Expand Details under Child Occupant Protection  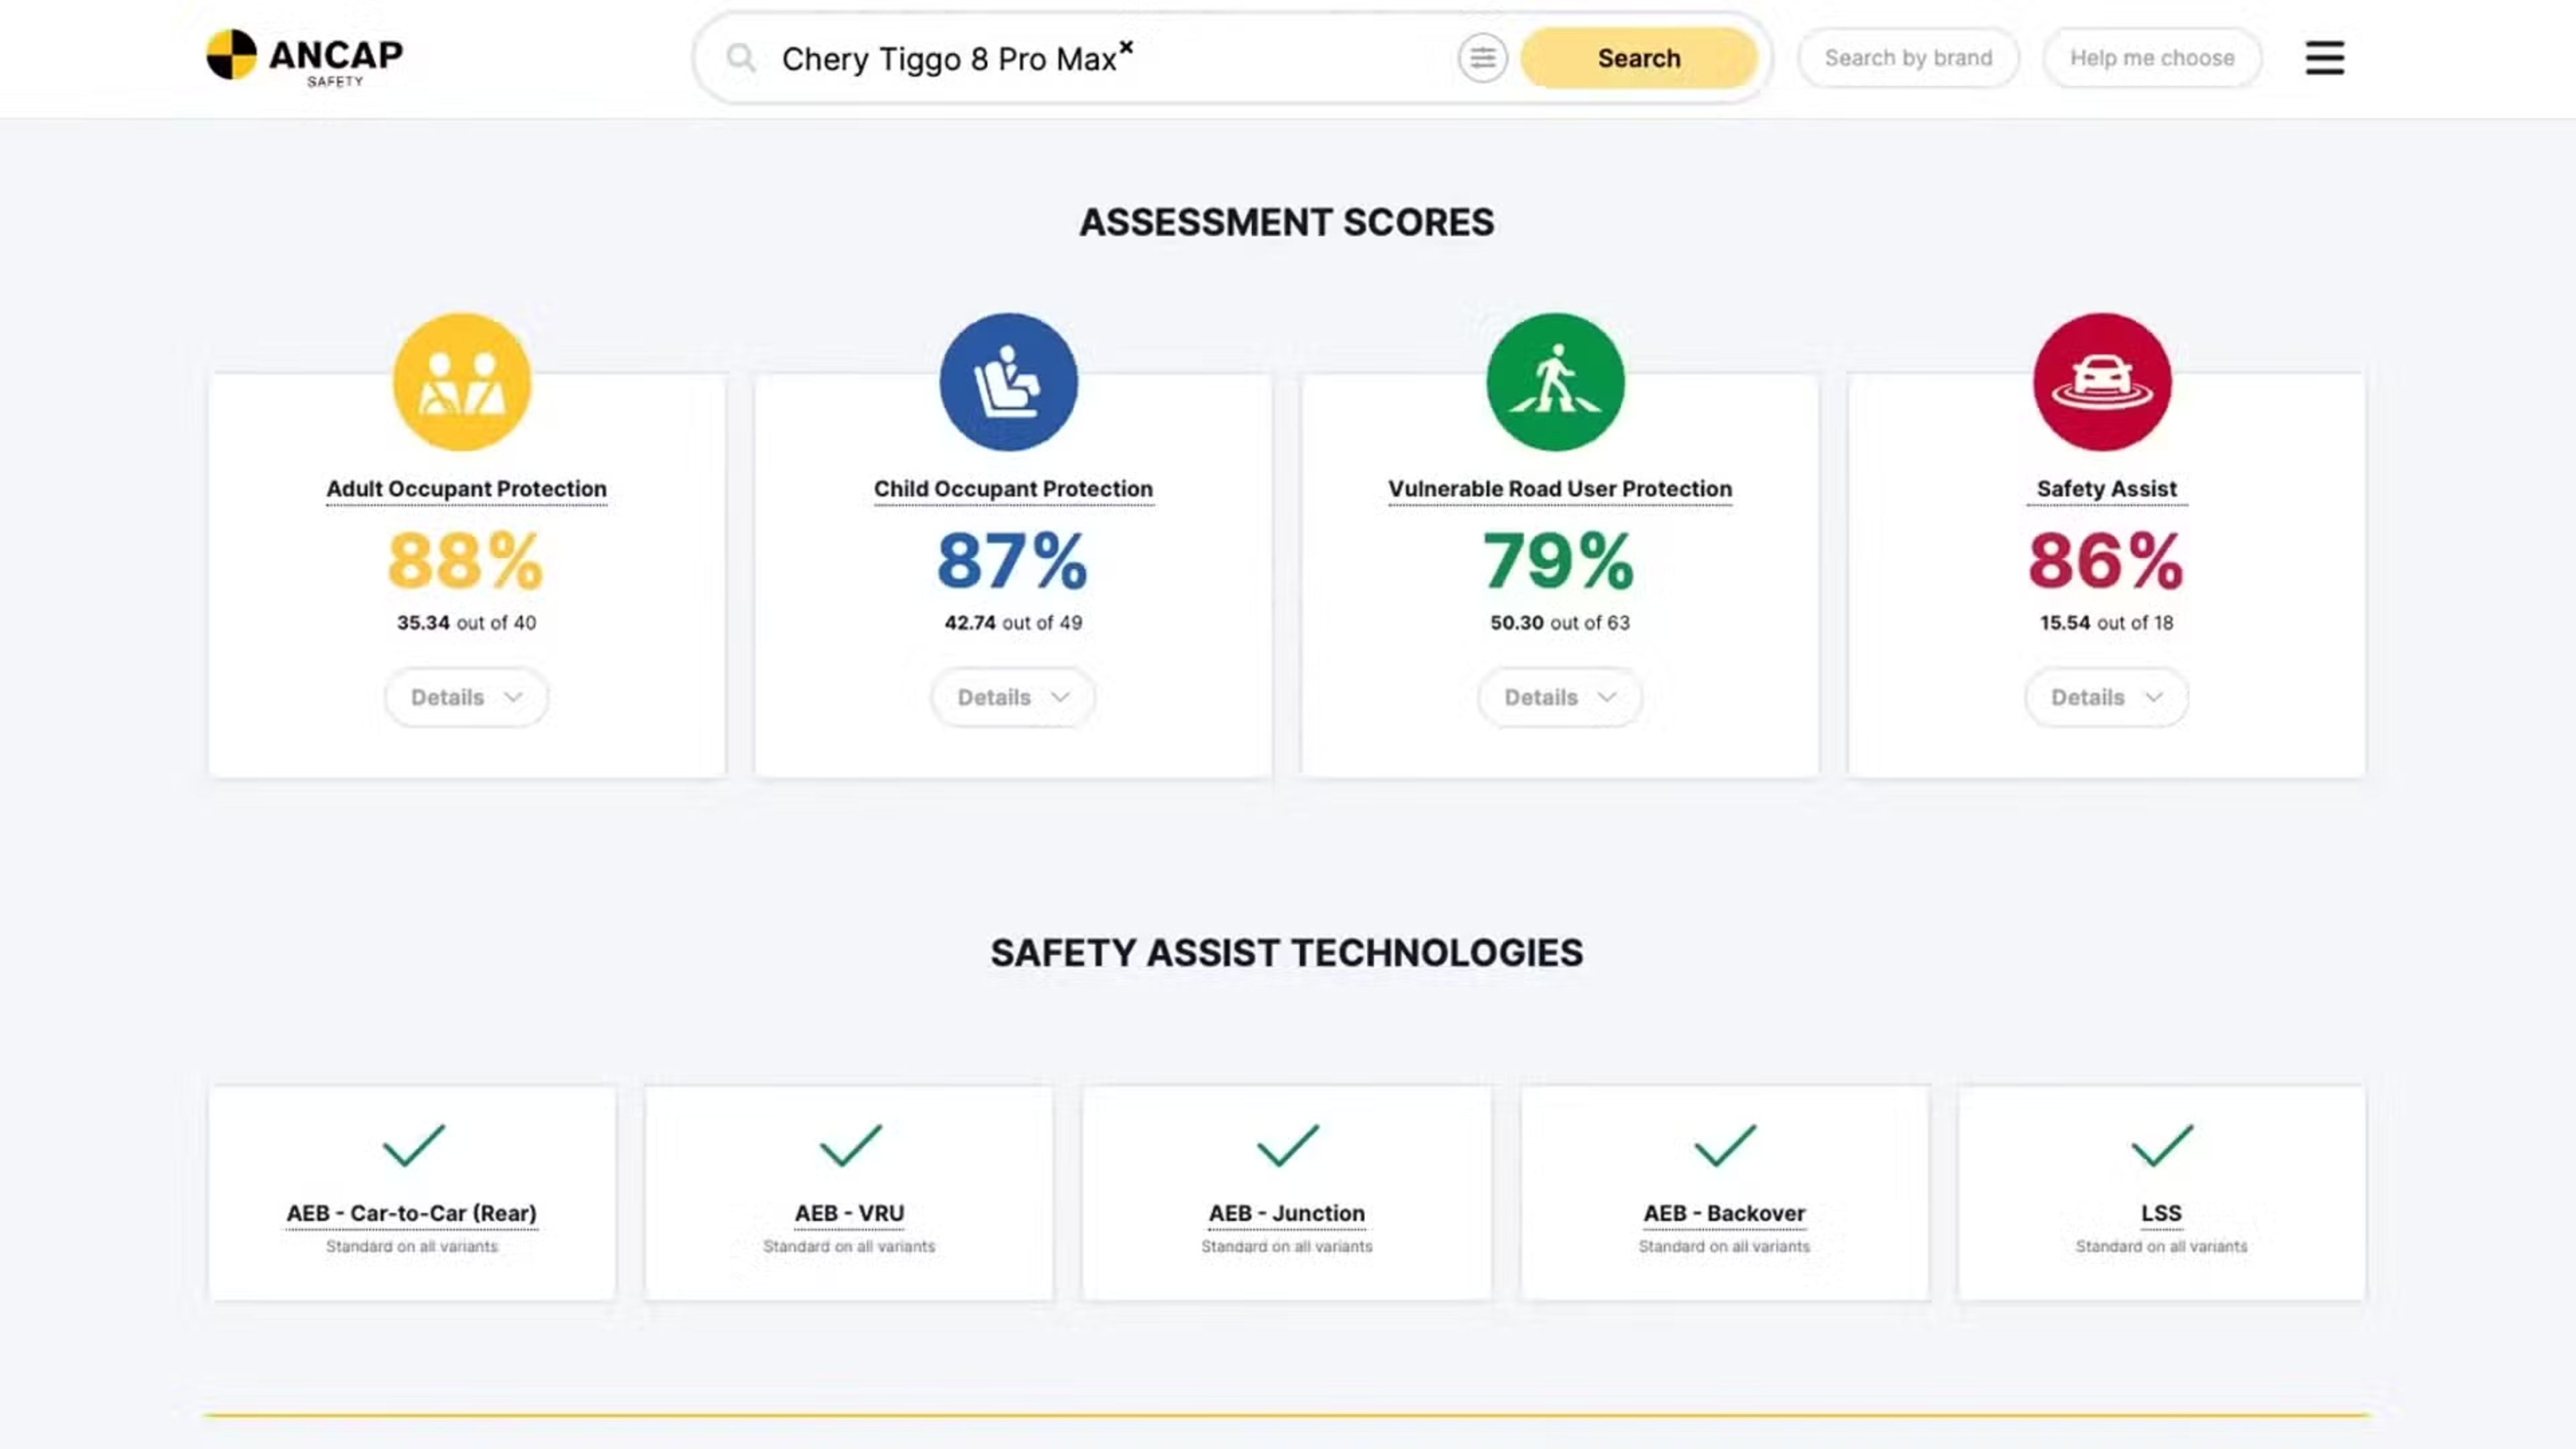(1013, 697)
